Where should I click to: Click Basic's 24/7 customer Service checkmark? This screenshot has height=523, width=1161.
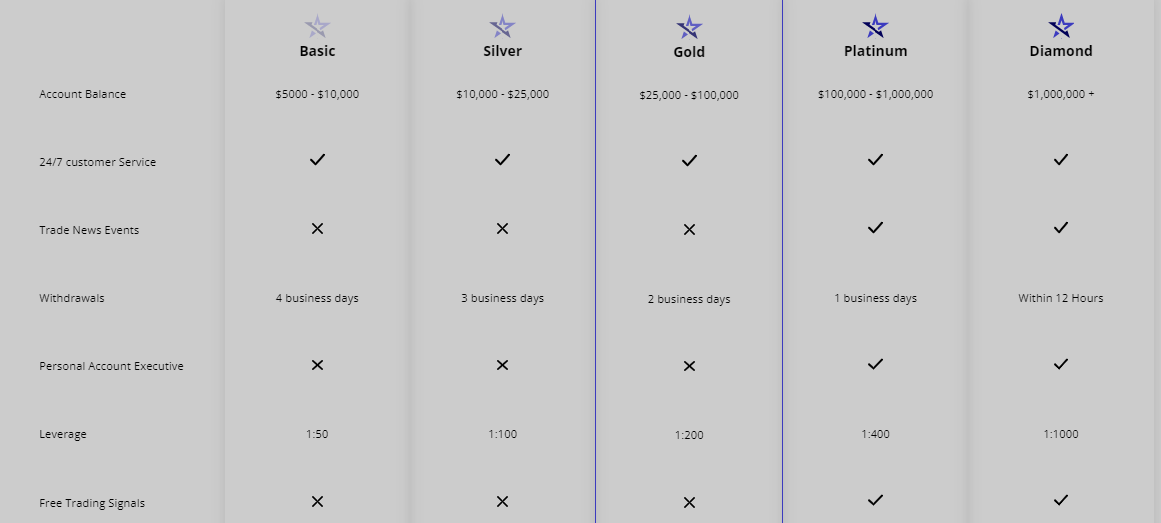click(x=317, y=159)
